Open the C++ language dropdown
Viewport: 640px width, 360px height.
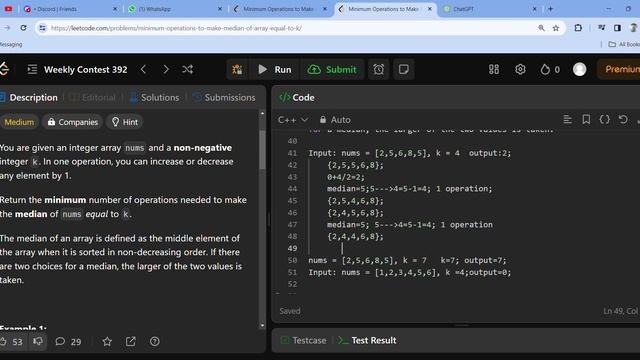click(x=293, y=120)
